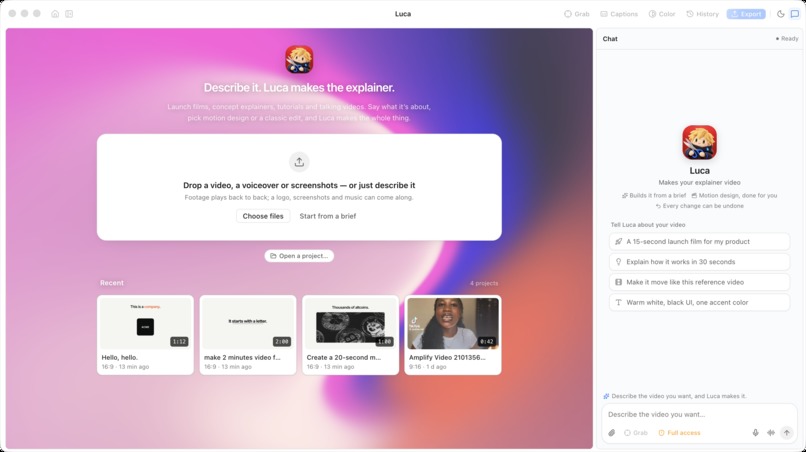The width and height of the screenshot is (806, 452).
Task: Click the 'Describe the video you want...' input
Action: (699, 414)
